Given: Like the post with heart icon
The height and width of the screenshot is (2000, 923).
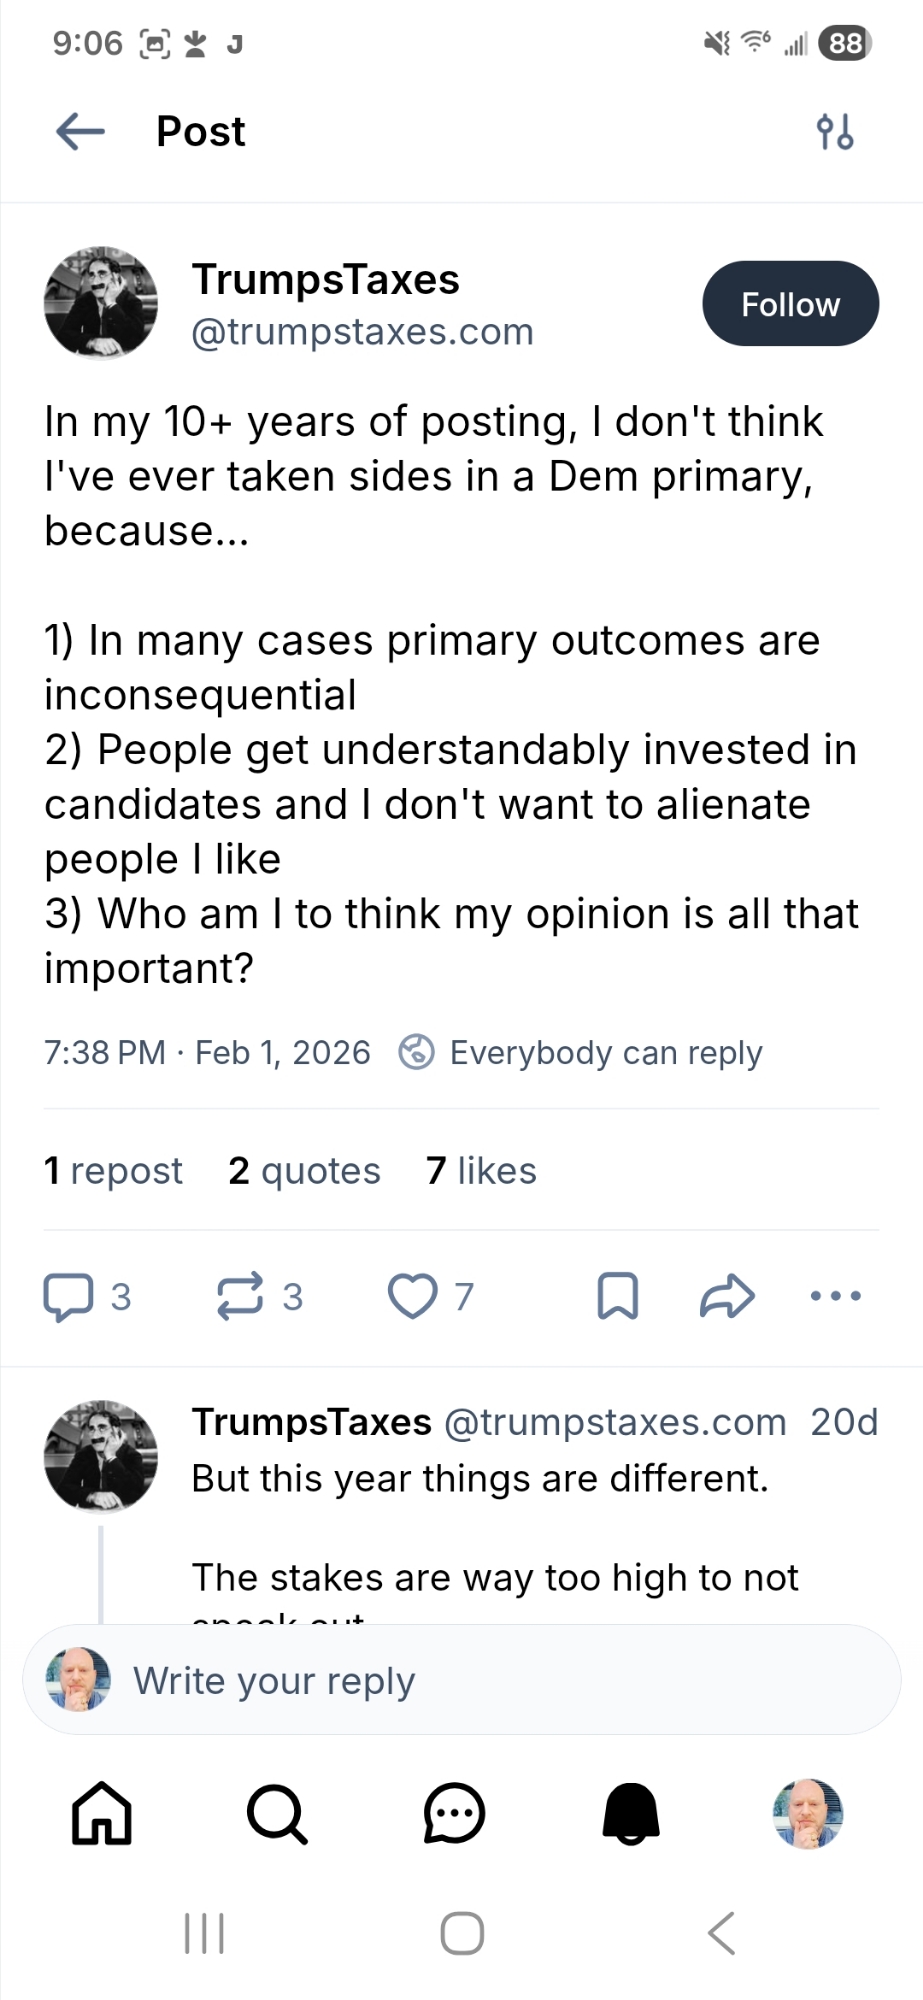Looking at the screenshot, I should click(412, 1297).
